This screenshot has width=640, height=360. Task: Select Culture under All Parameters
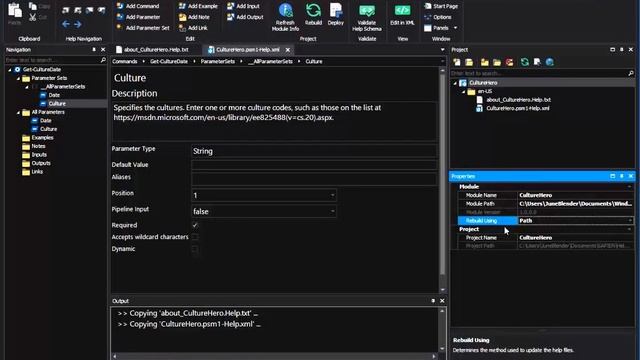click(x=44, y=129)
